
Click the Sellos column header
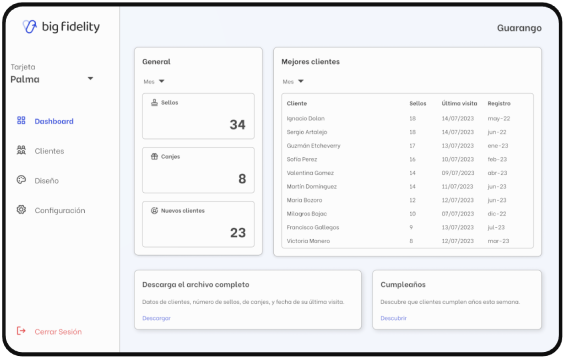tap(418, 104)
